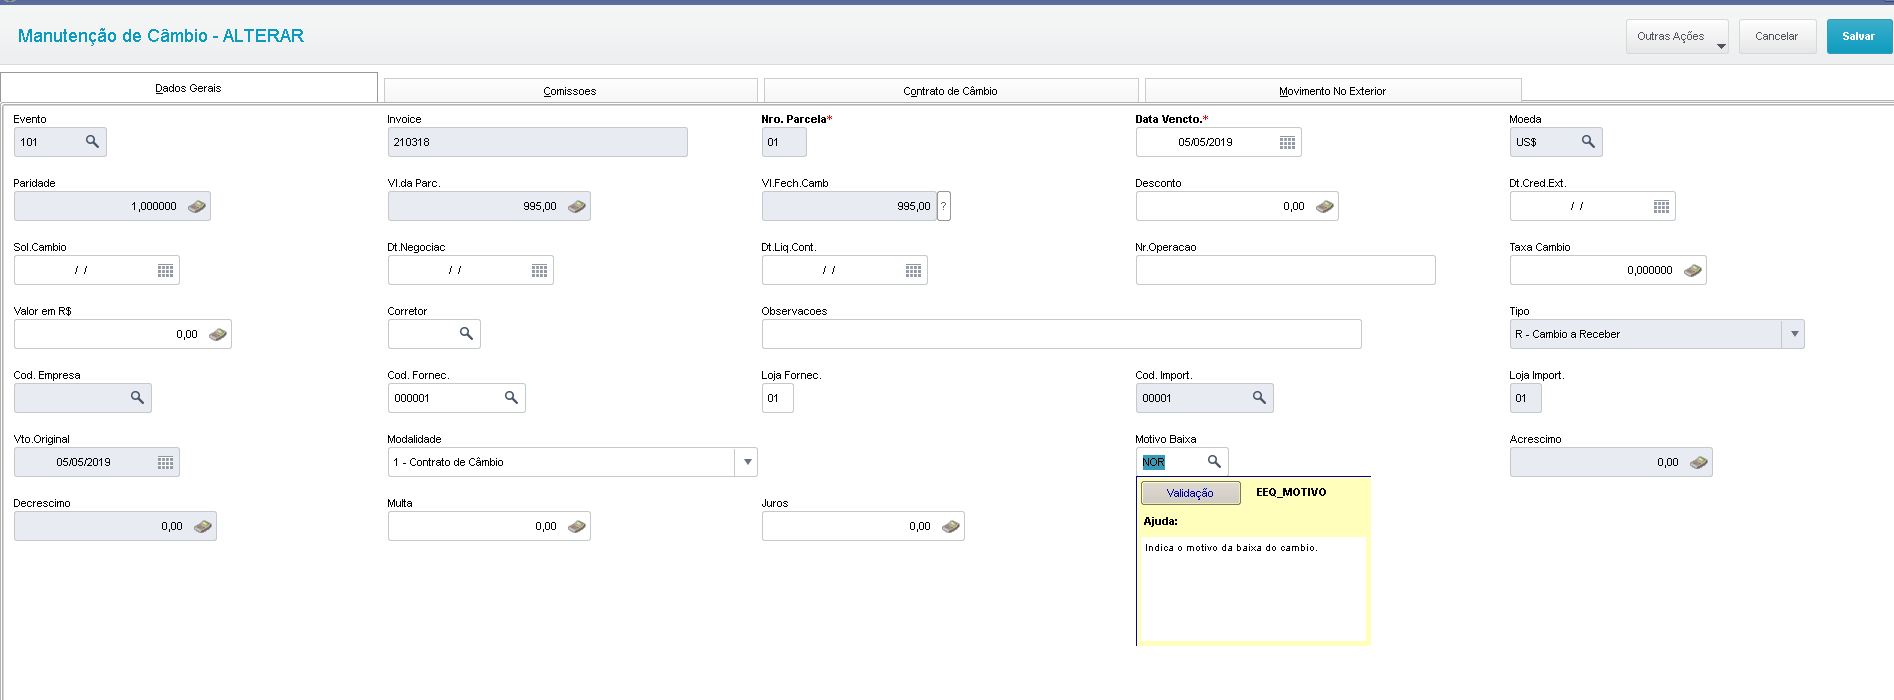
Task: Click the Corretor search magnifier icon
Action: pyautogui.click(x=466, y=334)
